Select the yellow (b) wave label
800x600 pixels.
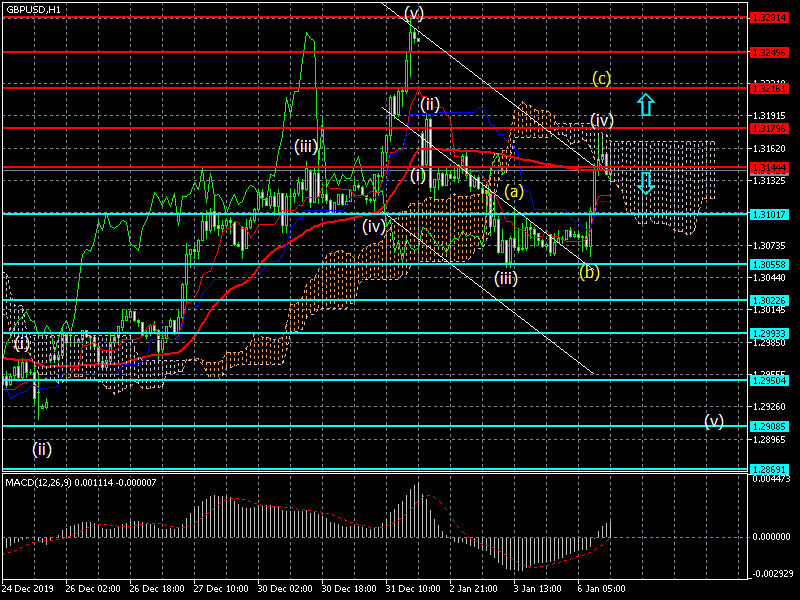click(589, 272)
